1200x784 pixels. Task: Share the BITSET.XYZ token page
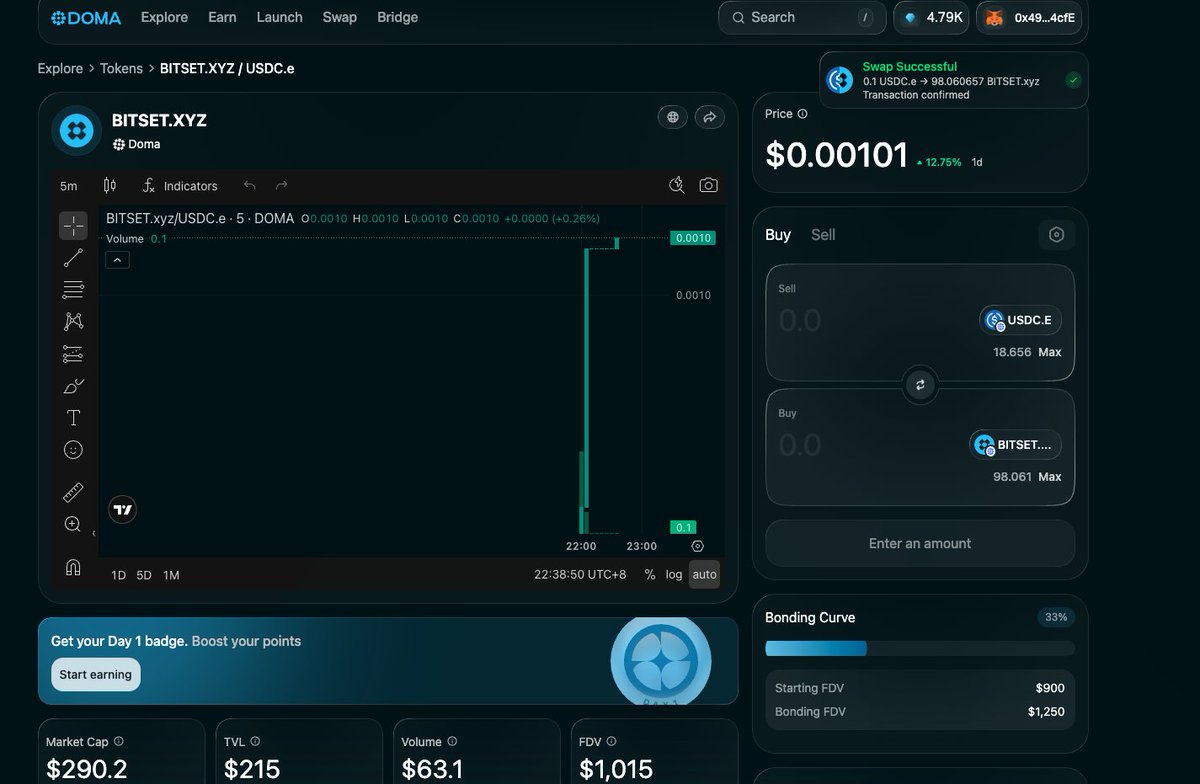(x=709, y=117)
